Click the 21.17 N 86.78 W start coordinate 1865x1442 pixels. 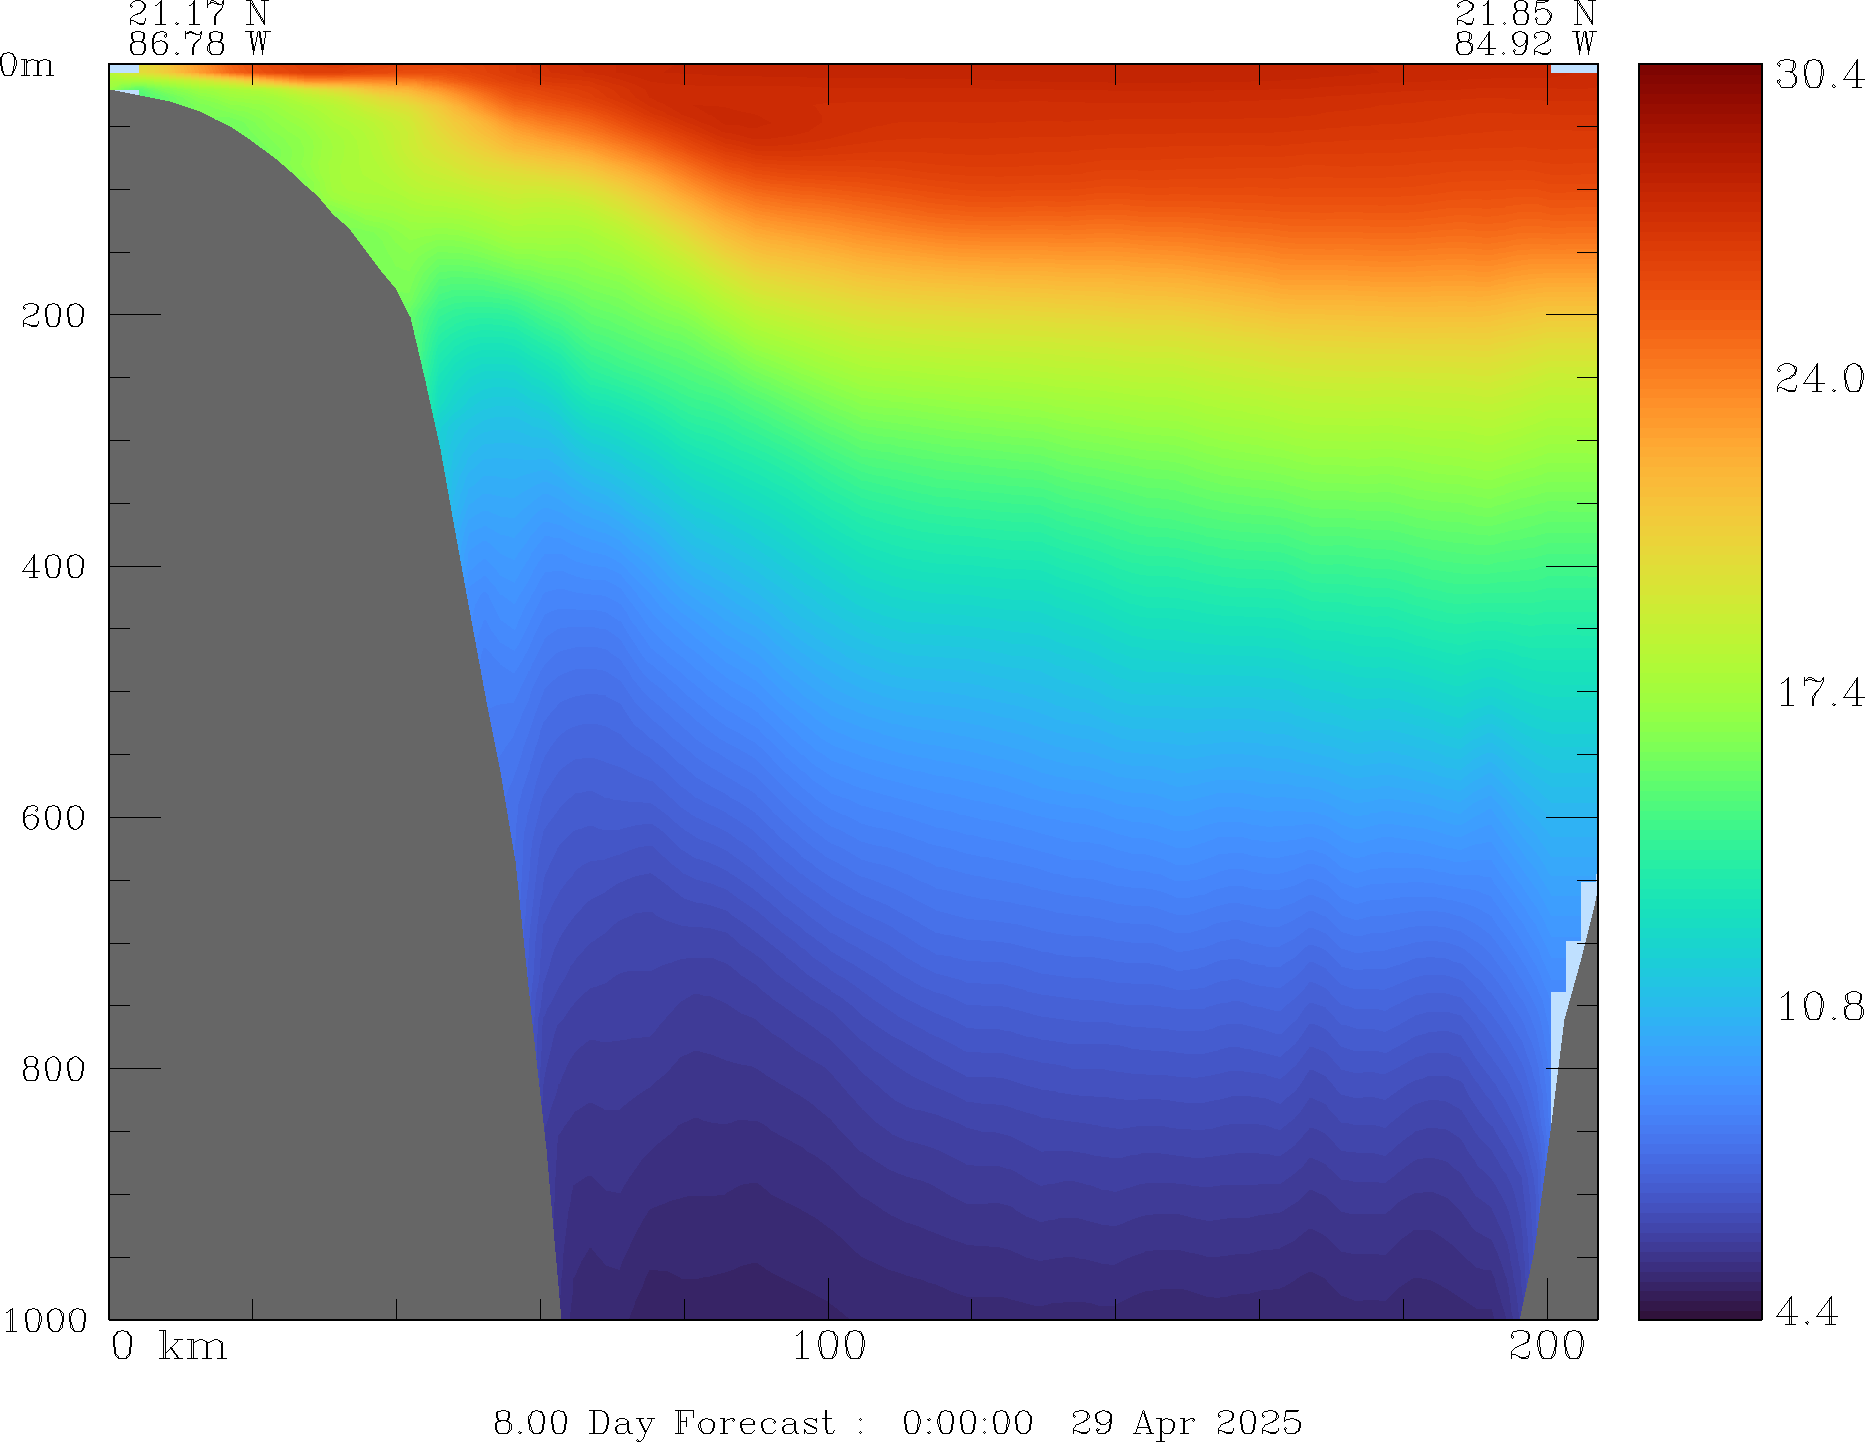[198, 28]
